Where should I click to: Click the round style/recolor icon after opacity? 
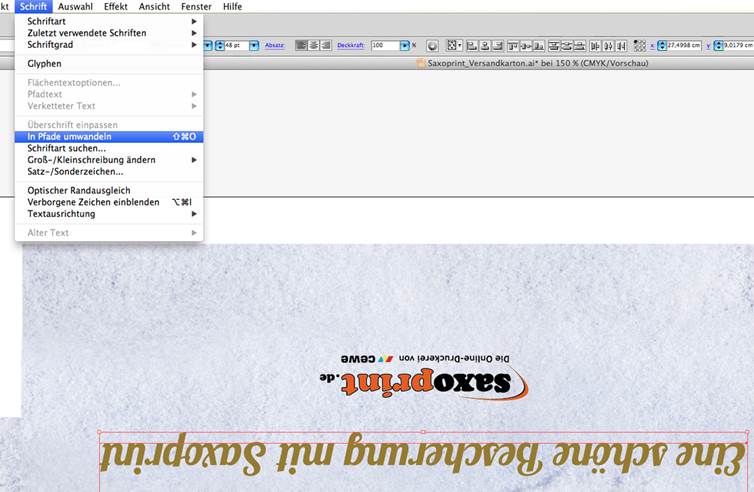[x=432, y=46]
